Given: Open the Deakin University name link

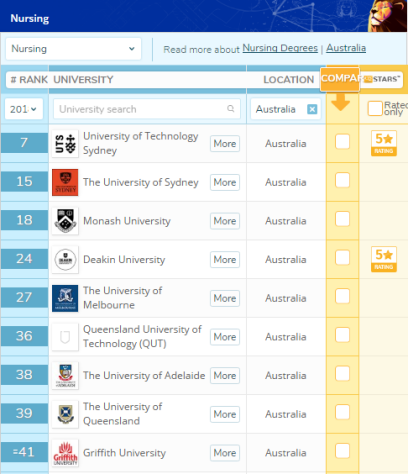Looking at the screenshot, I should click(124, 260).
